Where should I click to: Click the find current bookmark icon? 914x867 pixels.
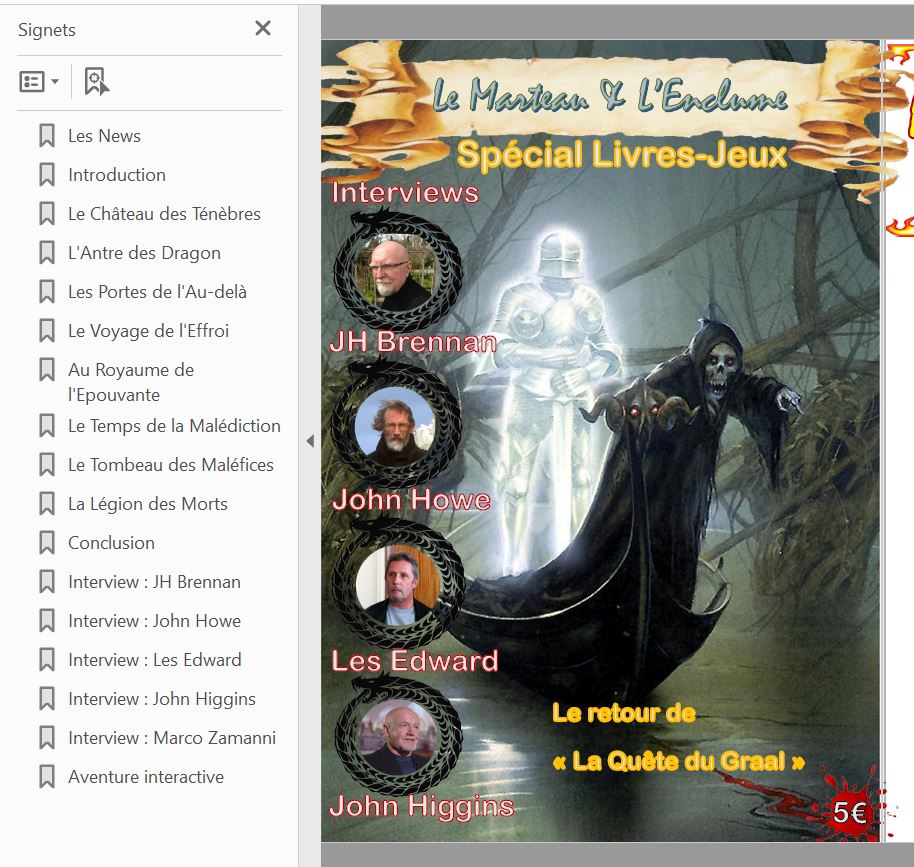point(96,81)
